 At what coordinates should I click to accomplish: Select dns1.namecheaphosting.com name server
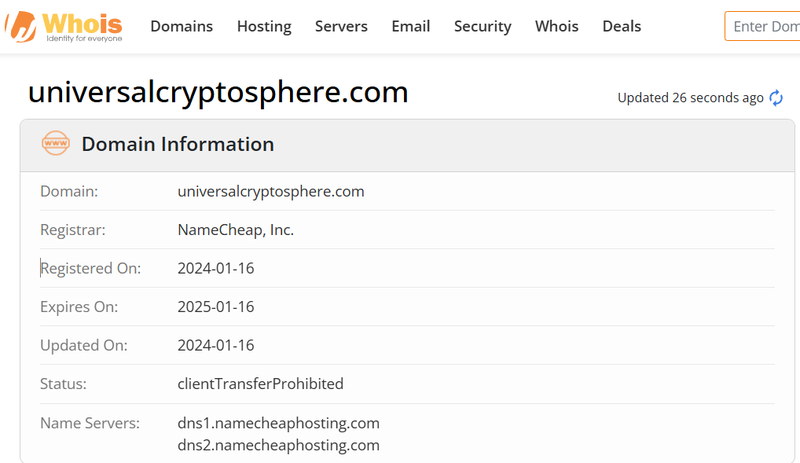point(279,423)
